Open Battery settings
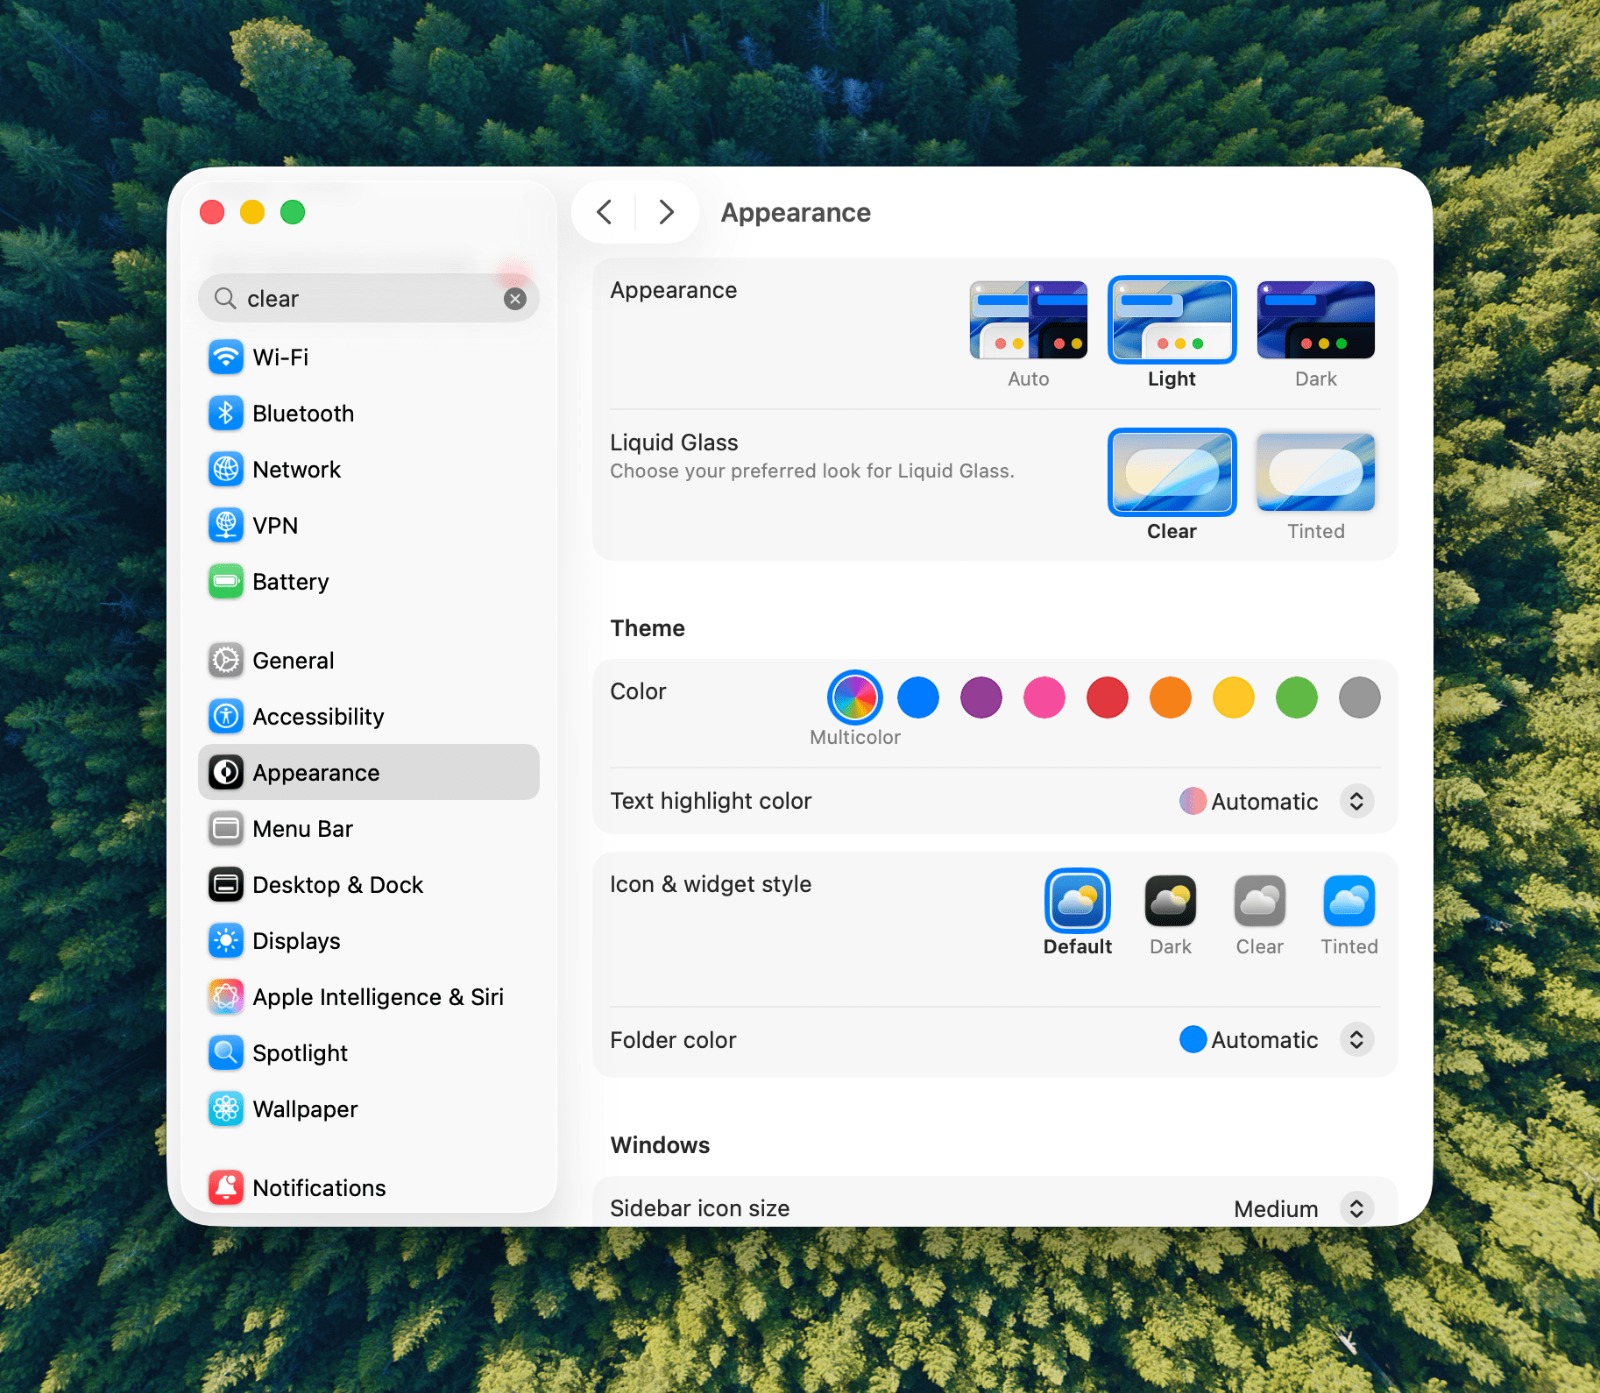The image size is (1600, 1393). [290, 581]
